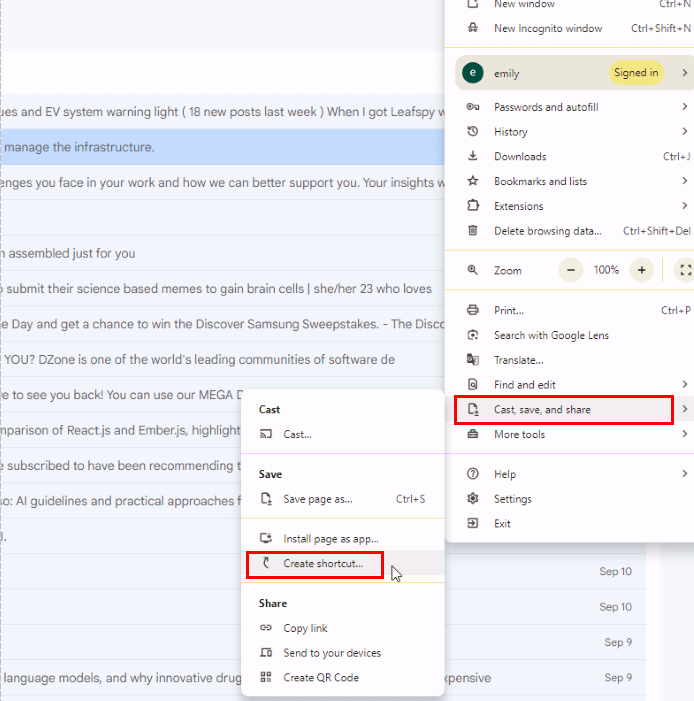Click the Install page as app icon

point(266,539)
